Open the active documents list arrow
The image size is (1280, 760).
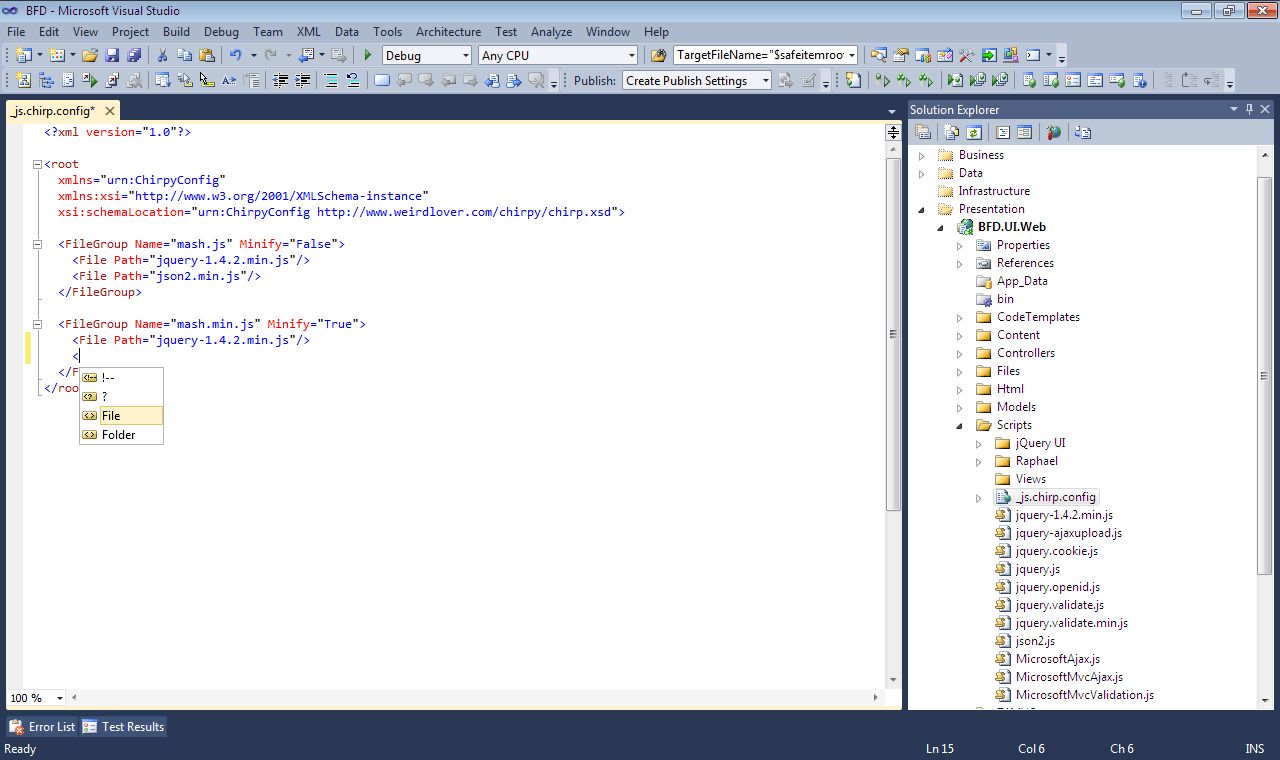click(892, 111)
